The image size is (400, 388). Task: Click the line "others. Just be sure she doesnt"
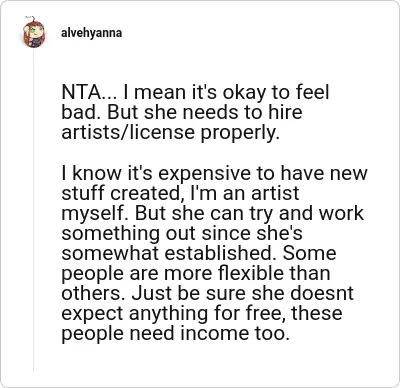[x=207, y=293]
